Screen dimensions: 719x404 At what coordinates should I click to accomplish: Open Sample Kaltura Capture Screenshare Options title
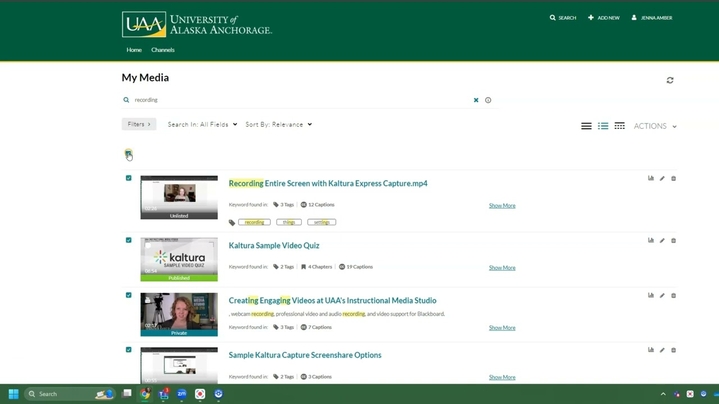pyautogui.click(x=305, y=355)
